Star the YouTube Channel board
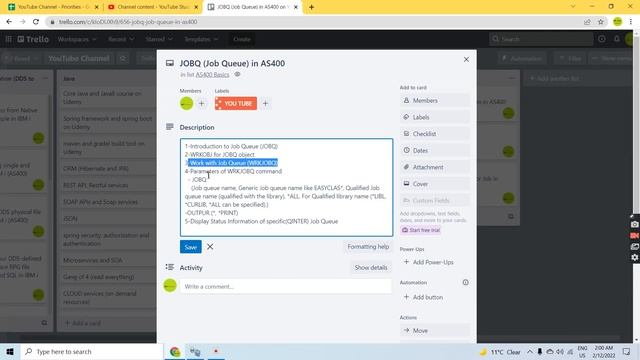 pyautogui.click(x=122, y=59)
